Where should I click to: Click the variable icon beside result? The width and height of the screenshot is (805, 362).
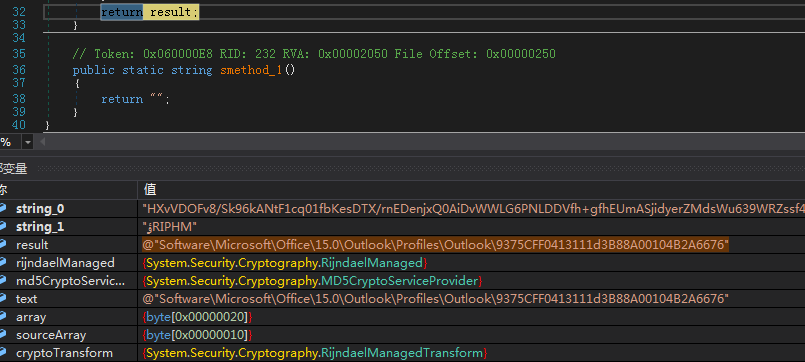(3, 244)
